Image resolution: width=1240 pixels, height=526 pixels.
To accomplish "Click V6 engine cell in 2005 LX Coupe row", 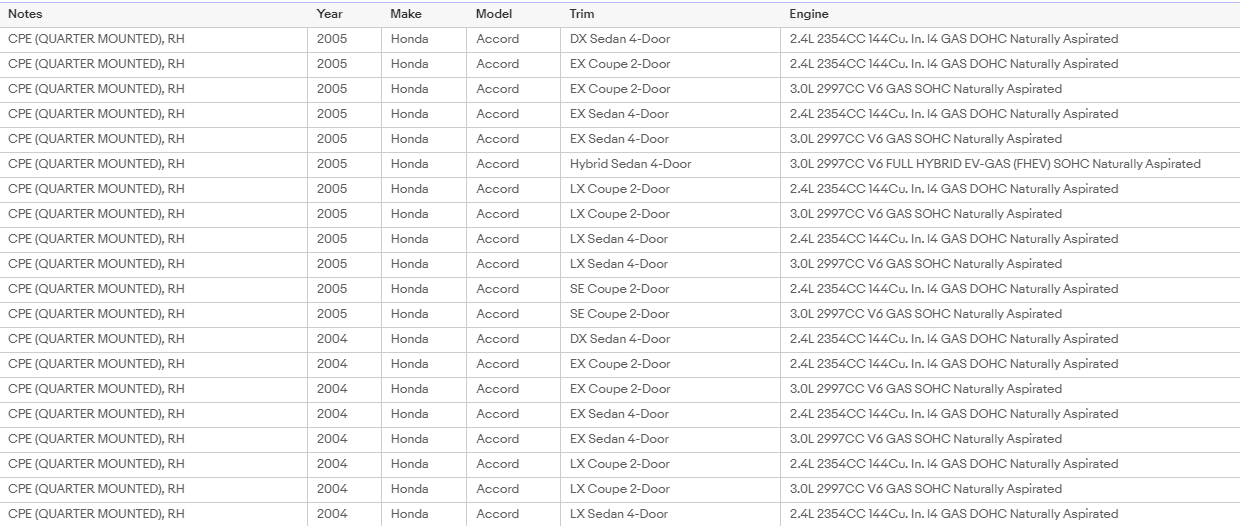I will click(x=1010, y=214).
